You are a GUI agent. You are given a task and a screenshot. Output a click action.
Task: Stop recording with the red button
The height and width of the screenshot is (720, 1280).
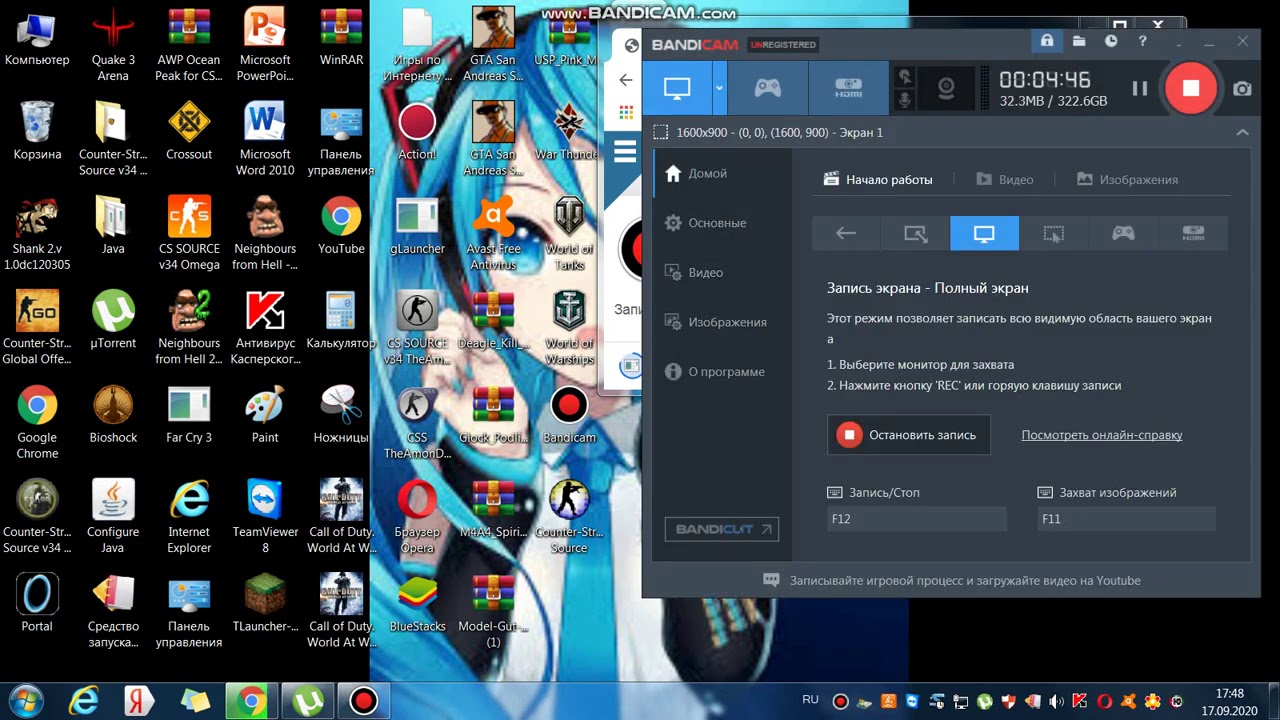[1190, 88]
